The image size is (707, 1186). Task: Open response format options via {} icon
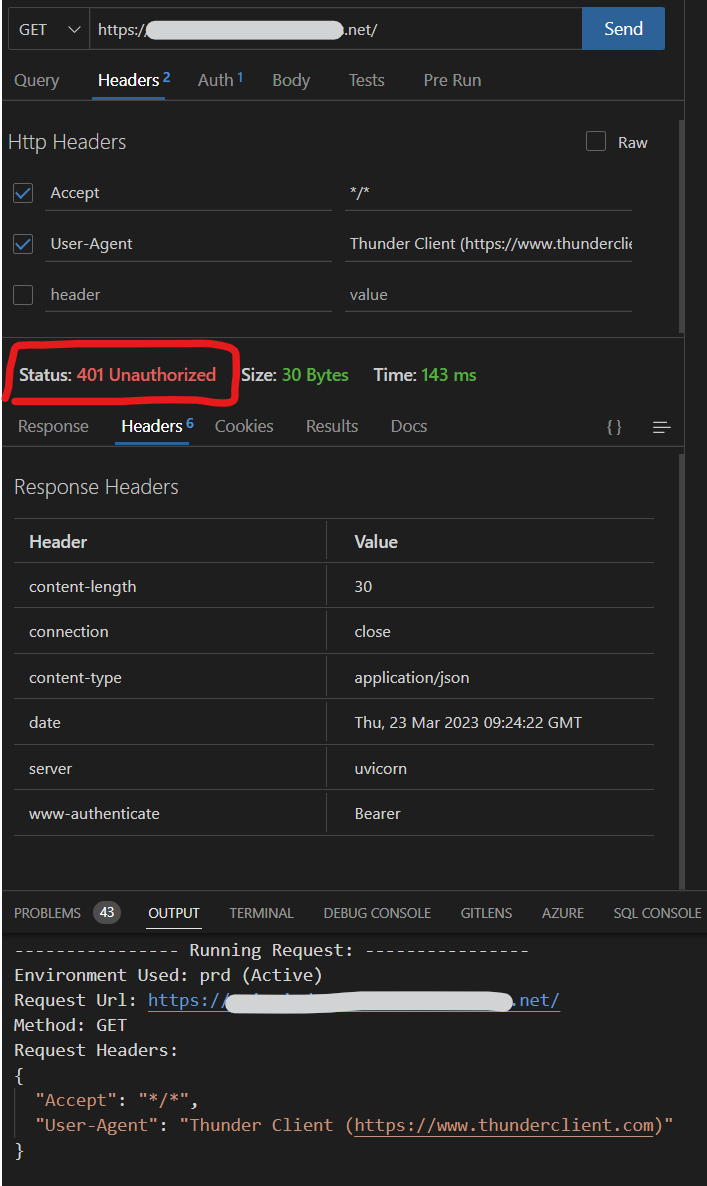(614, 426)
